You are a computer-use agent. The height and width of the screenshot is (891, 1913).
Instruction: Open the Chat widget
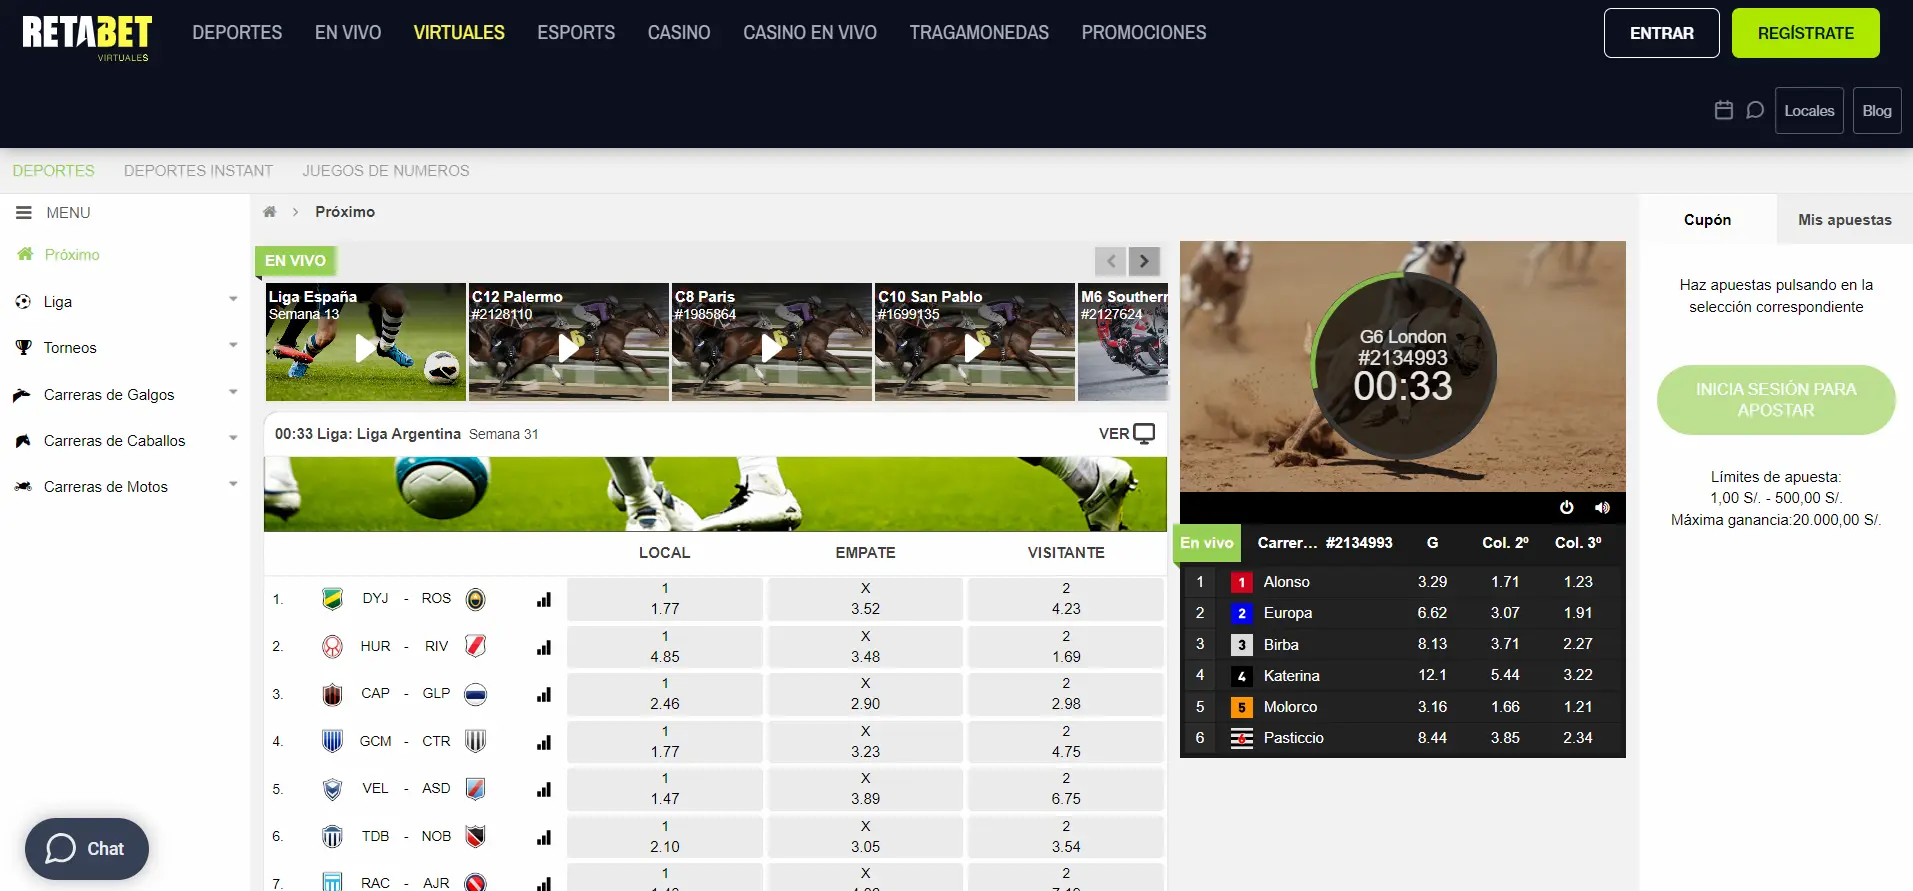point(87,849)
